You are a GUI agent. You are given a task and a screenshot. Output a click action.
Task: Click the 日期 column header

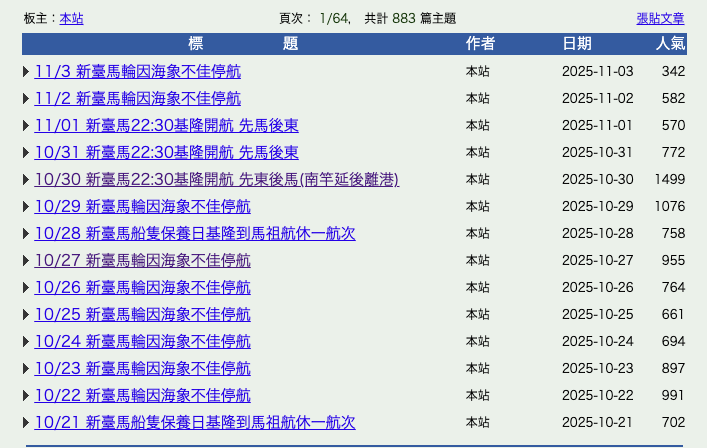coord(576,44)
